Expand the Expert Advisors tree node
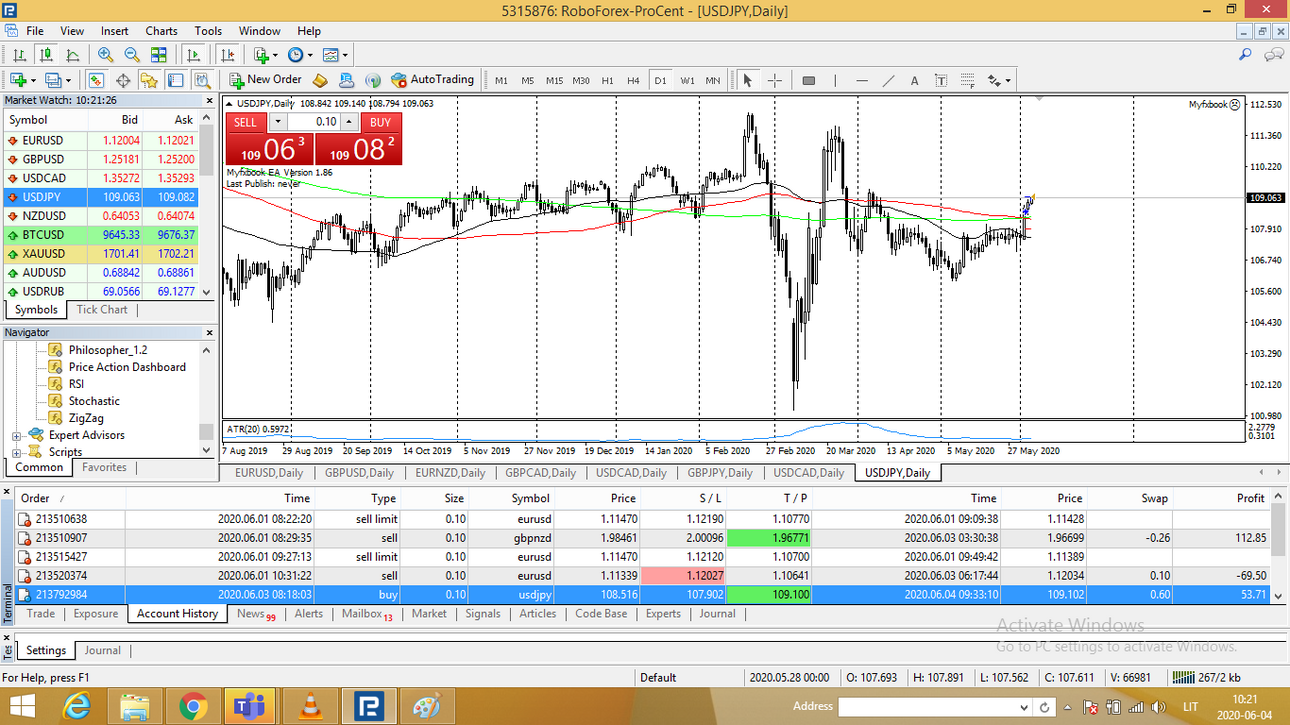 (16, 436)
